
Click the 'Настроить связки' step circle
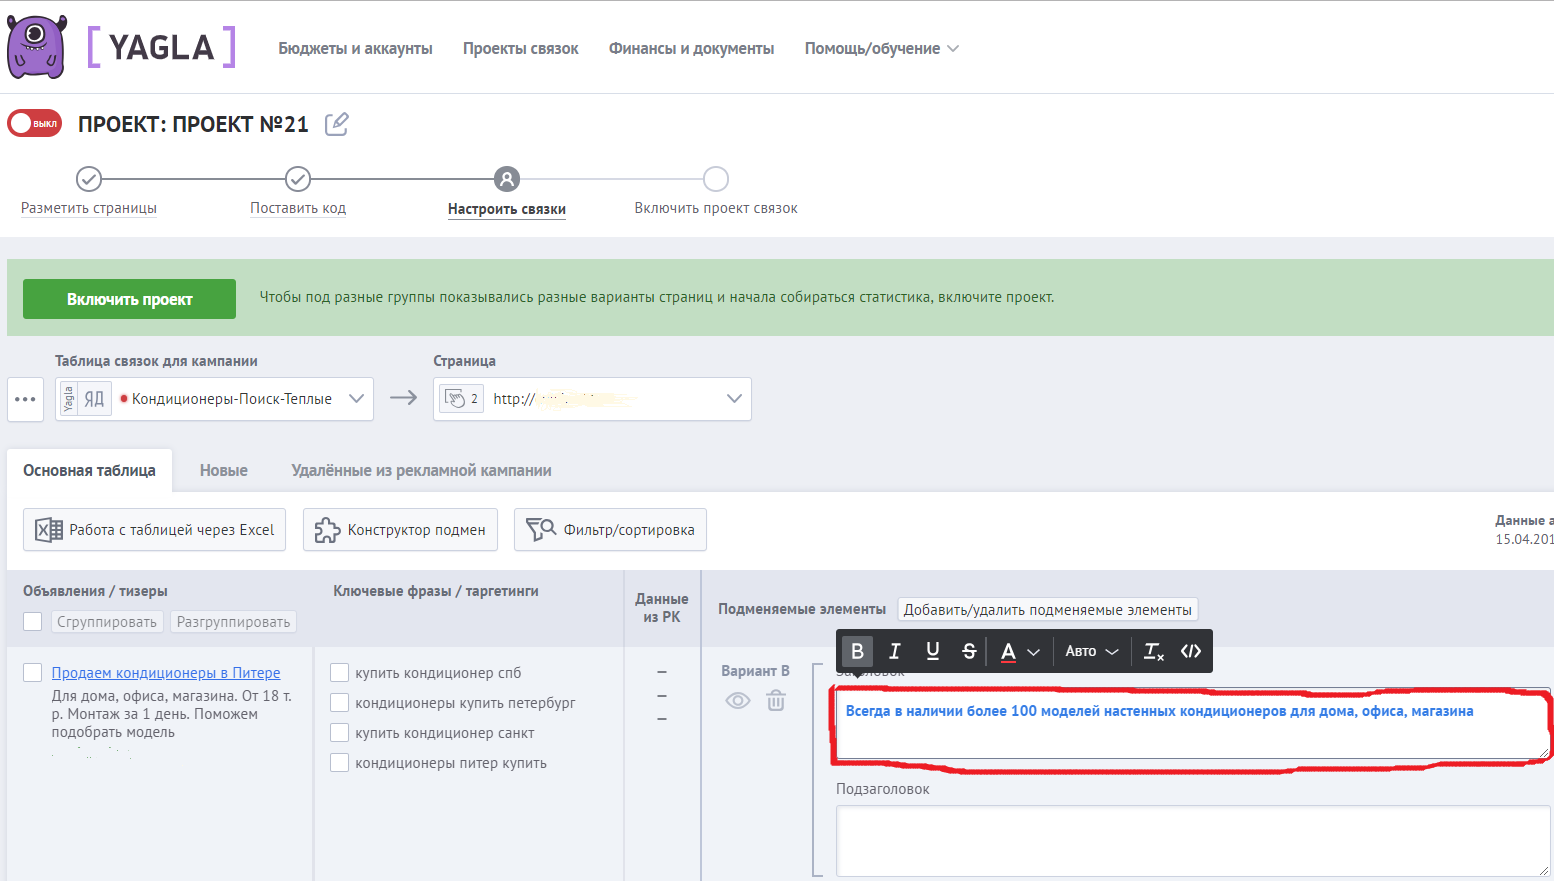point(507,179)
